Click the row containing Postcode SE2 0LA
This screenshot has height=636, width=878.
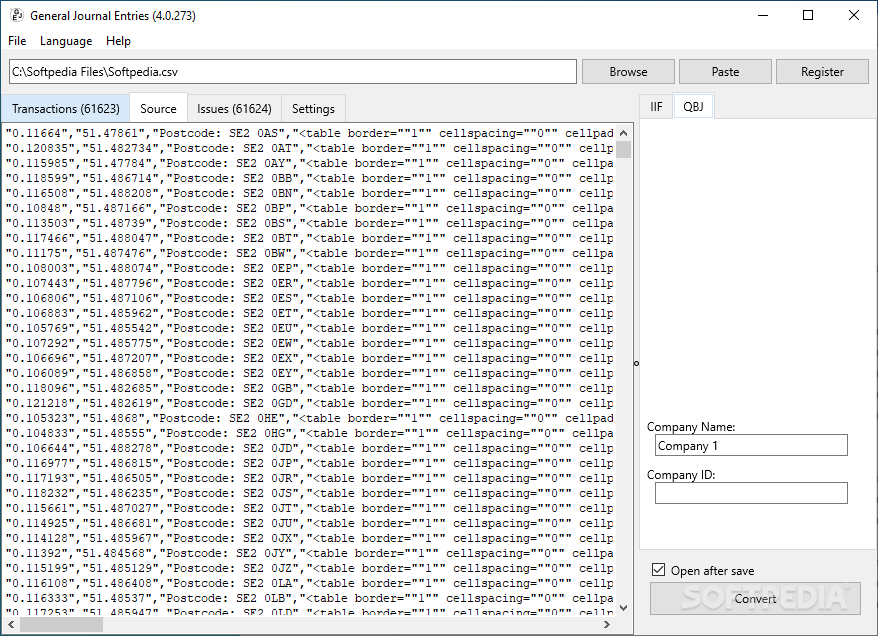[x=310, y=583]
